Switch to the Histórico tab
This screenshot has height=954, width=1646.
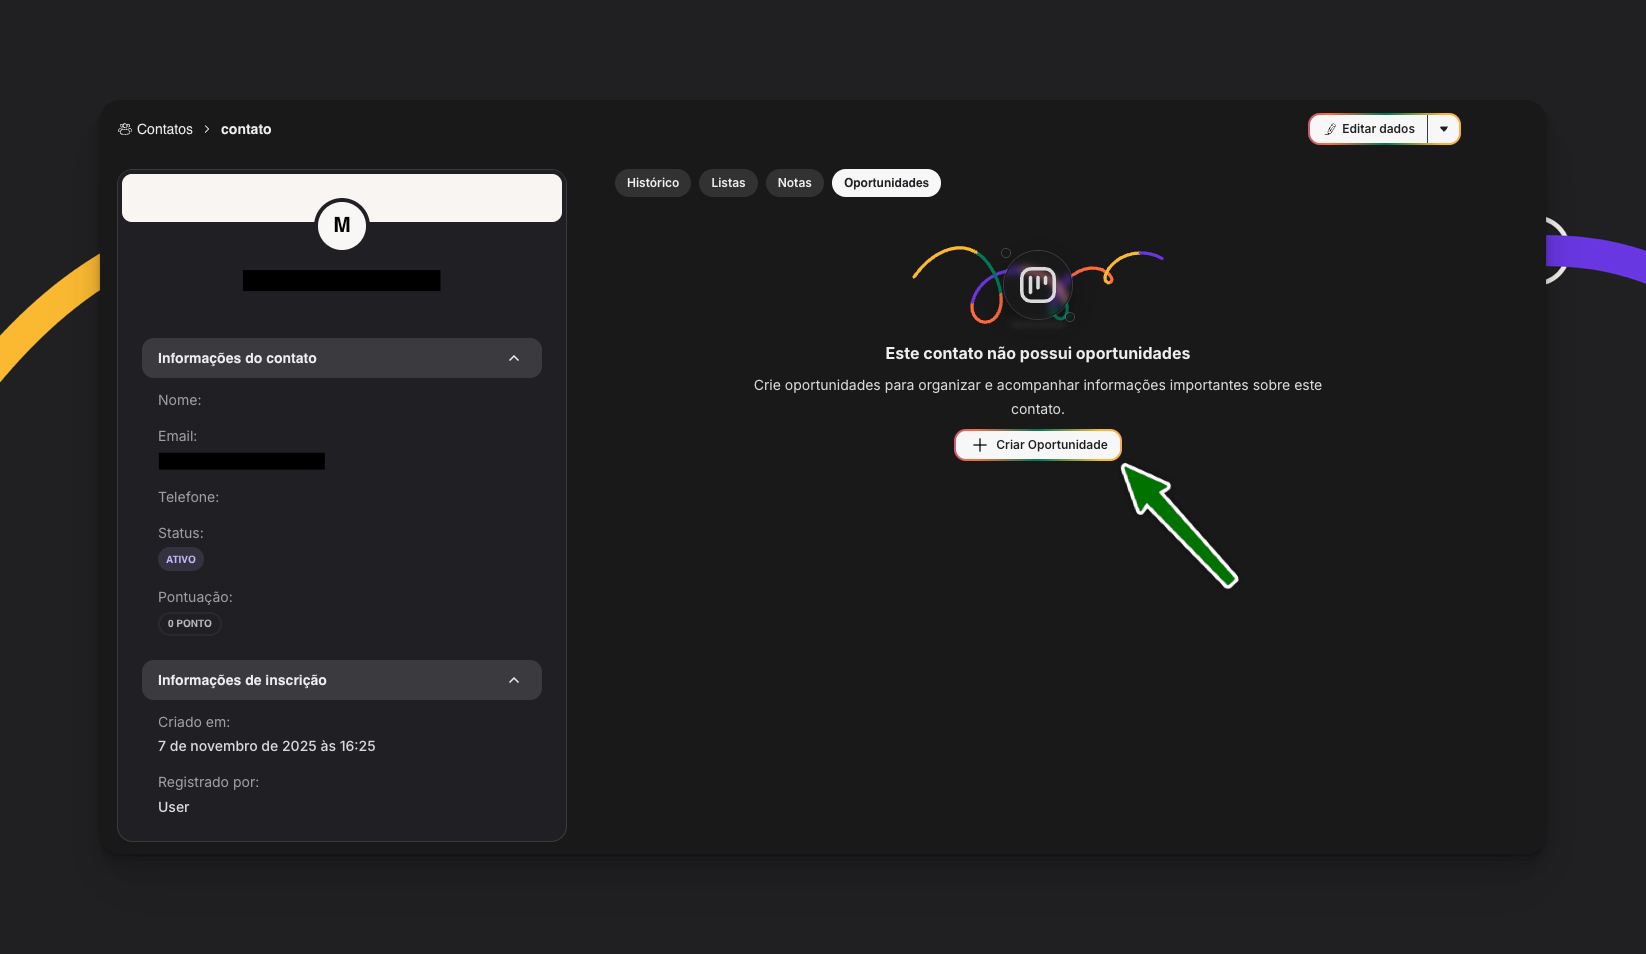653,183
